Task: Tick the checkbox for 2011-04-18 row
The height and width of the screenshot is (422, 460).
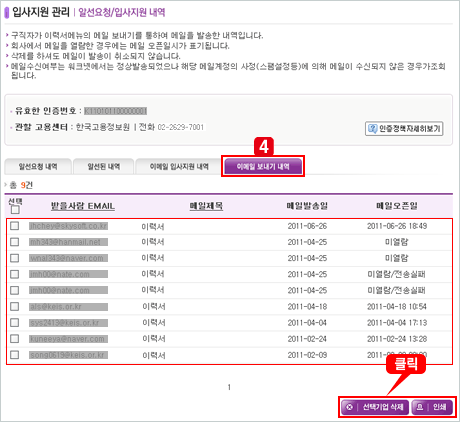Action: (x=15, y=306)
